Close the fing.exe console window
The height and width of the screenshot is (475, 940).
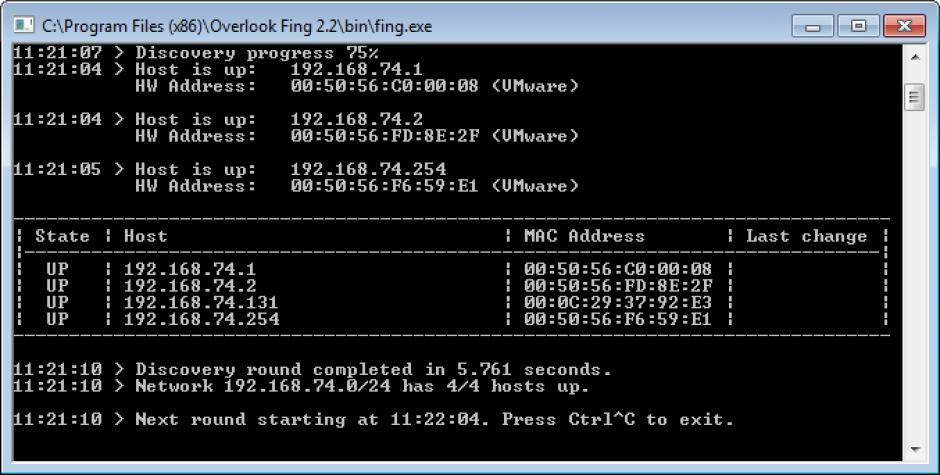point(904,26)
